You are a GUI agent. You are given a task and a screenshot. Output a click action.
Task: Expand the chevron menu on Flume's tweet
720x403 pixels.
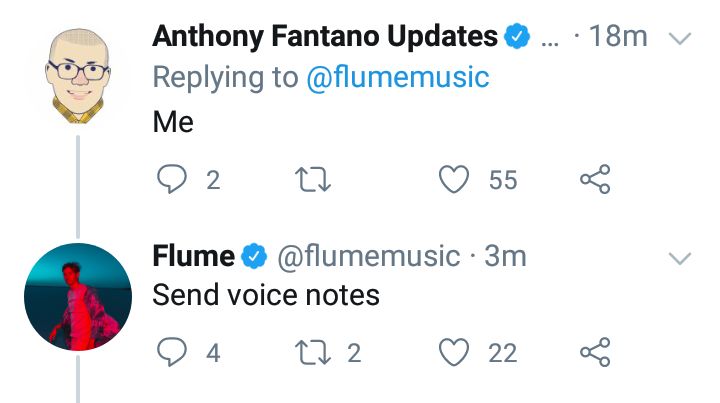679,258
